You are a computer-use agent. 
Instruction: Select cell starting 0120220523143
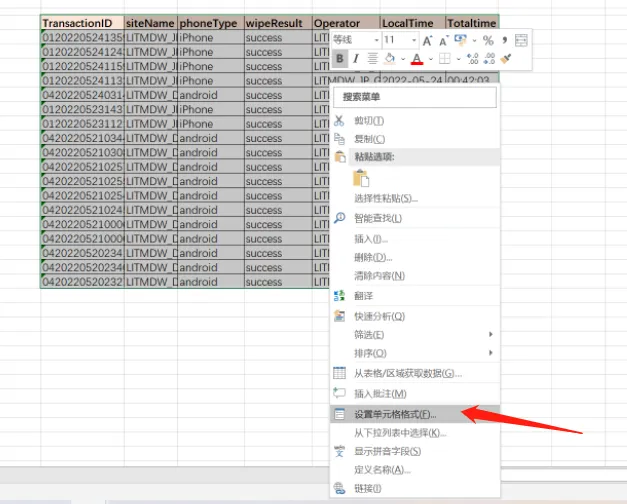tap(82, 110)
